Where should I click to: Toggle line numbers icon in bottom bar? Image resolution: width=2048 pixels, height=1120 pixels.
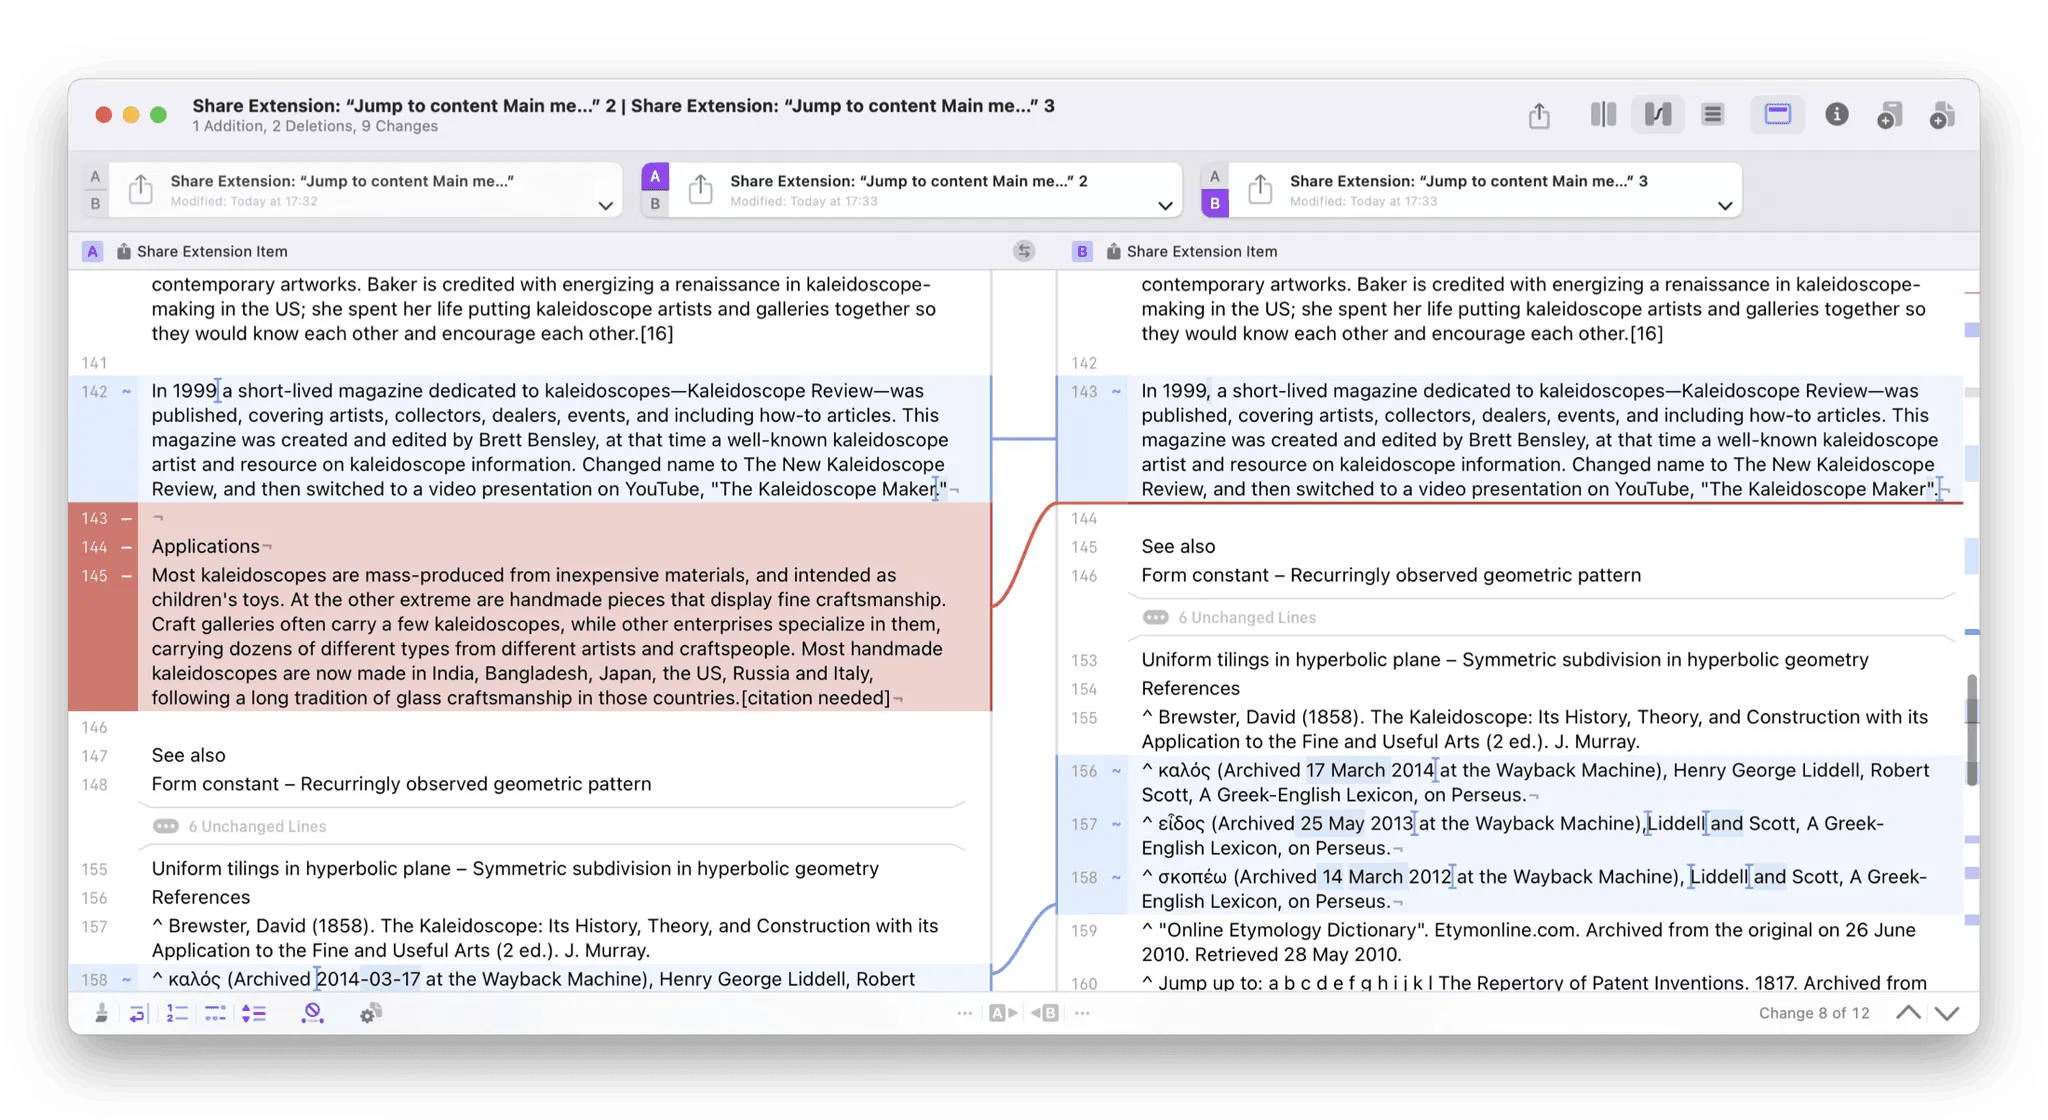coord(177,1013)
